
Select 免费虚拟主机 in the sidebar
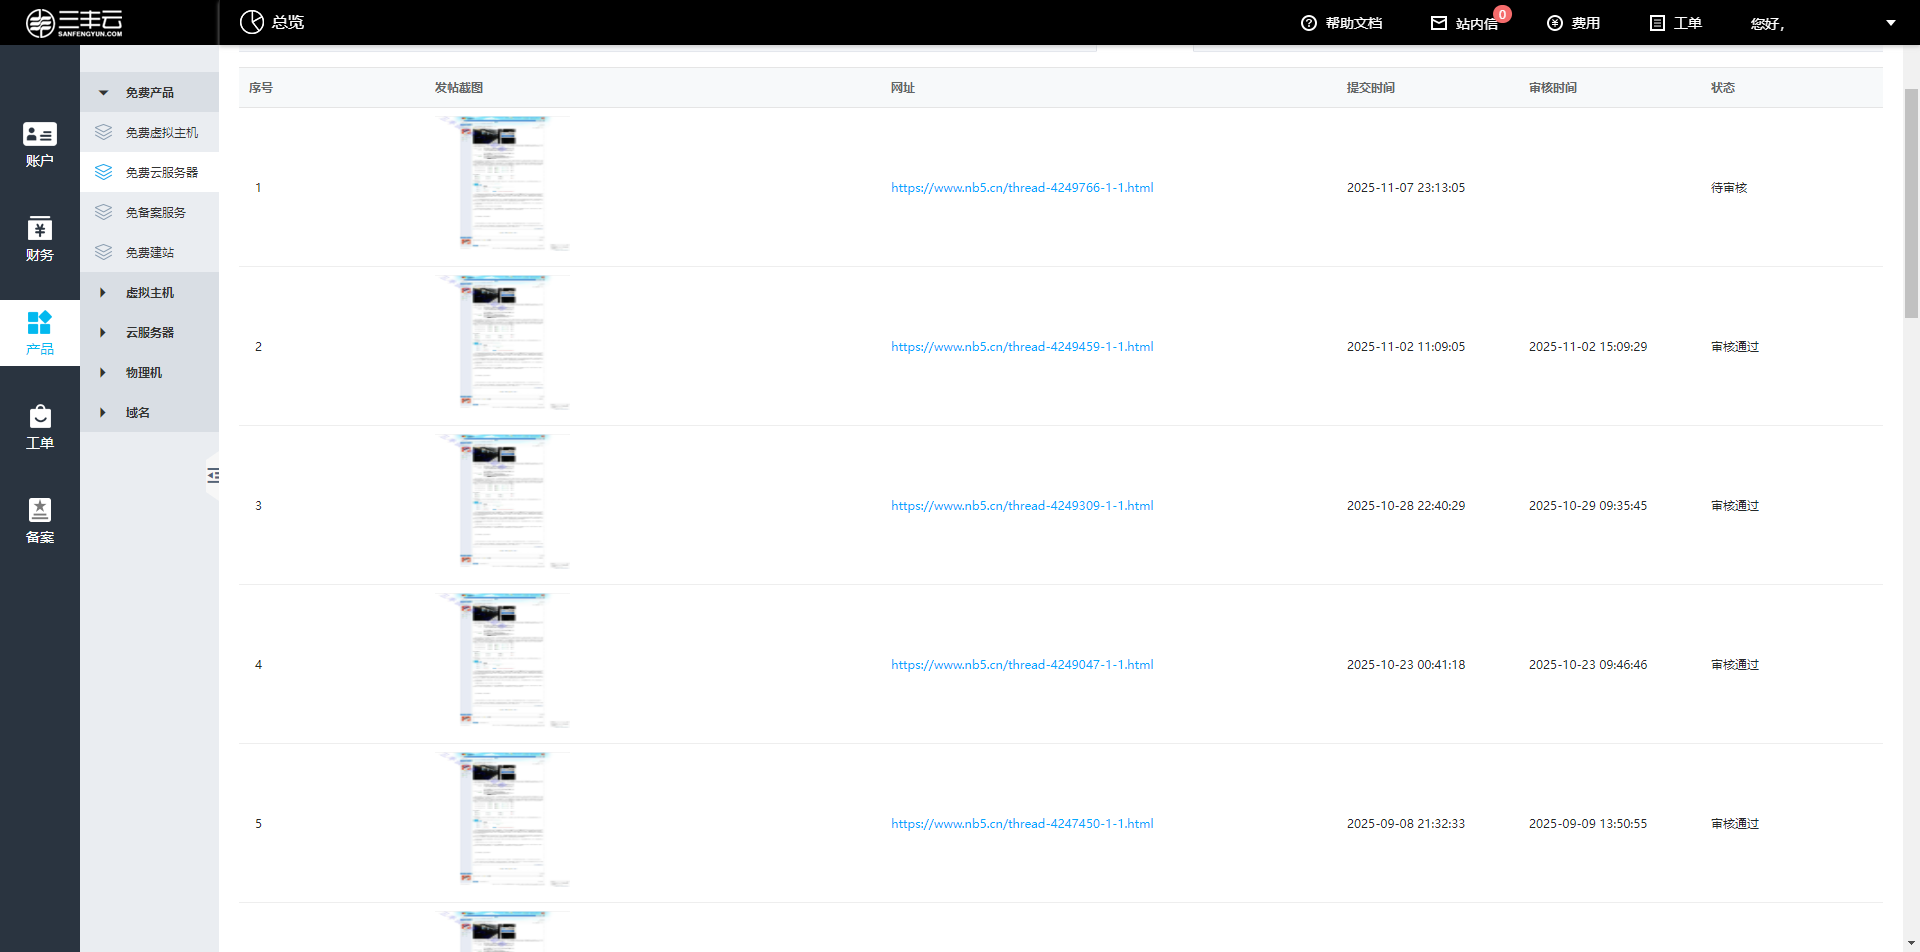pos(161,132)
